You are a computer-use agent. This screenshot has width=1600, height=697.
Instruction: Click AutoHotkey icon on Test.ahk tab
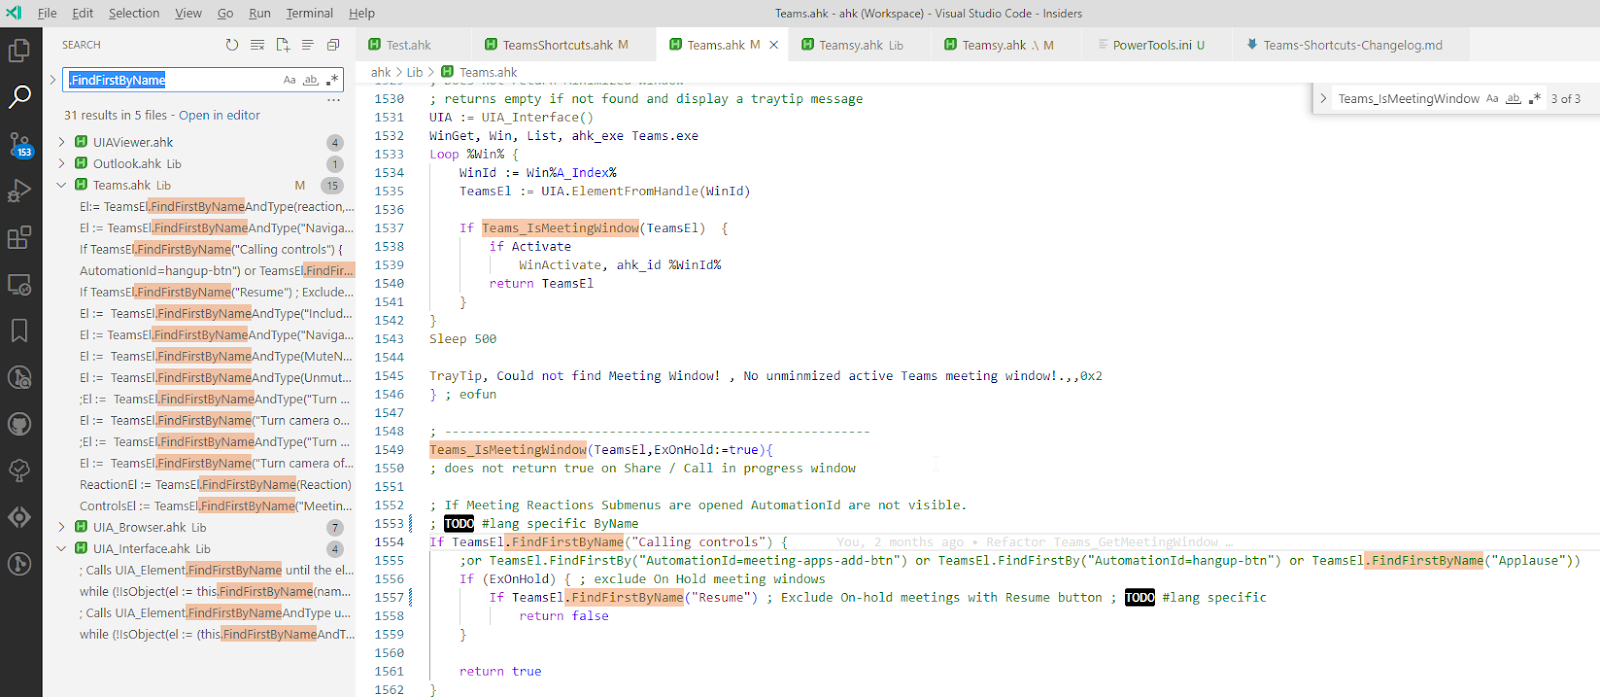click(x=375, y=45)
